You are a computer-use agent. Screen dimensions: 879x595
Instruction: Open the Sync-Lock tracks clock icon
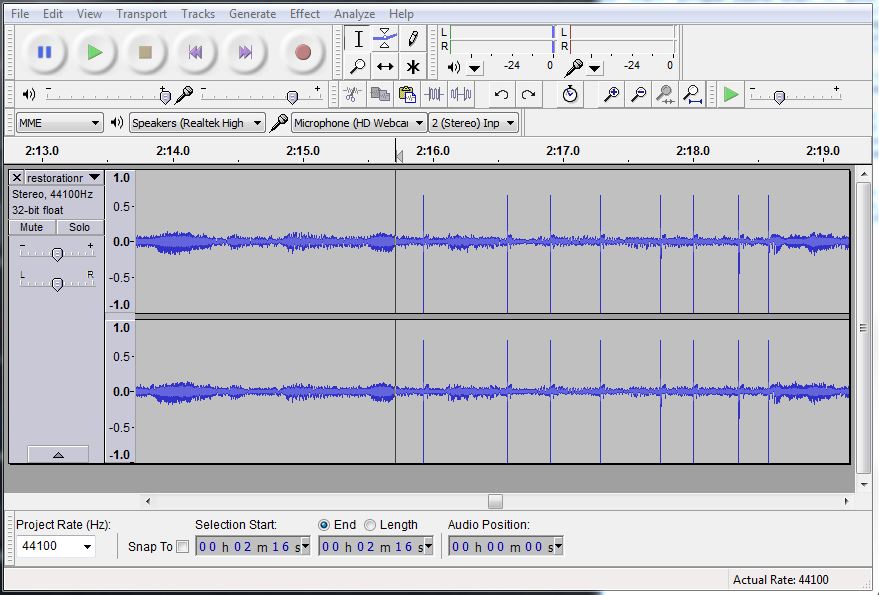tap(570, 94)
